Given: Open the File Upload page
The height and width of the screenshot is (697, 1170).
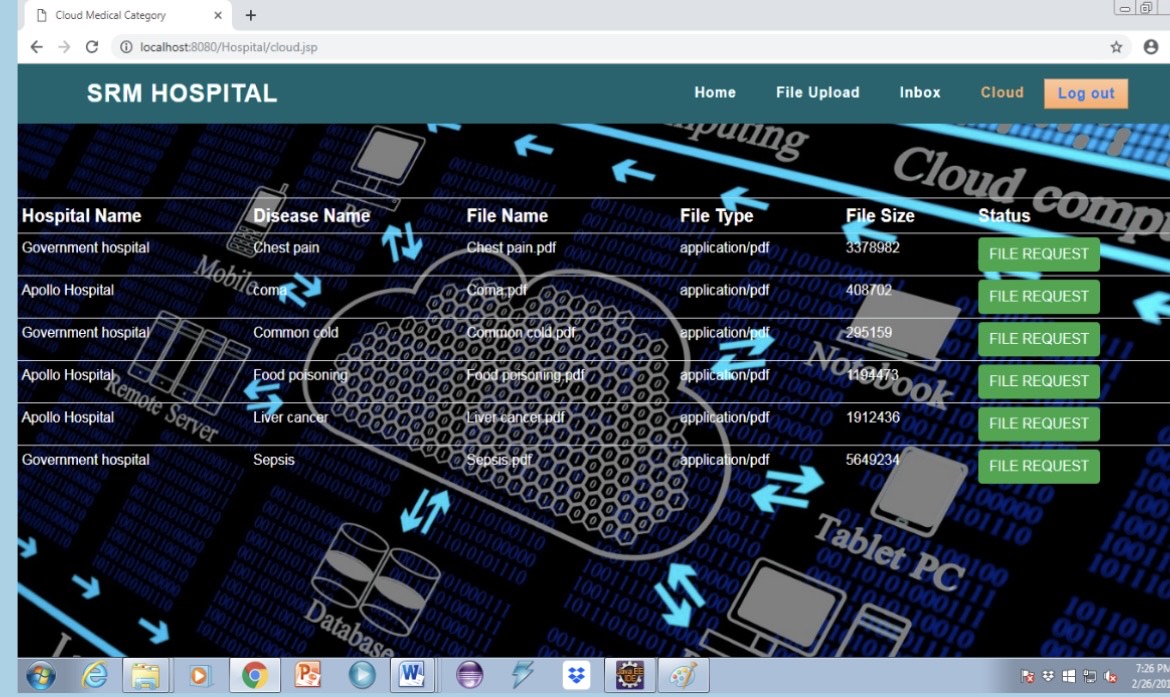Looking at the screenshot, I should pyautogui.click(x=818, y=93).
